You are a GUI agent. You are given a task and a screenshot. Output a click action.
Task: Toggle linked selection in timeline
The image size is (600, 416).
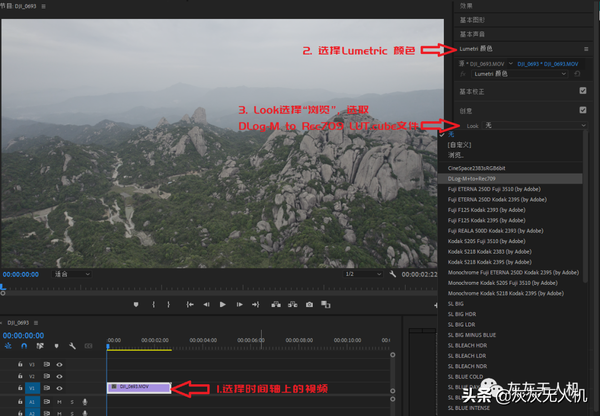(40, 346)
